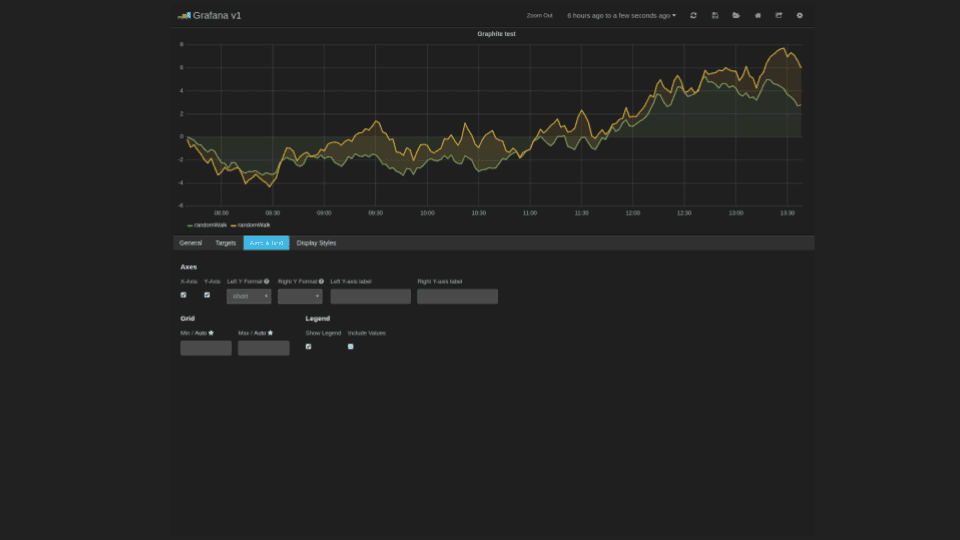Click the help icon beside Left Y Format
This screenshot has height=540, width=960.
(x=267, y=282)
